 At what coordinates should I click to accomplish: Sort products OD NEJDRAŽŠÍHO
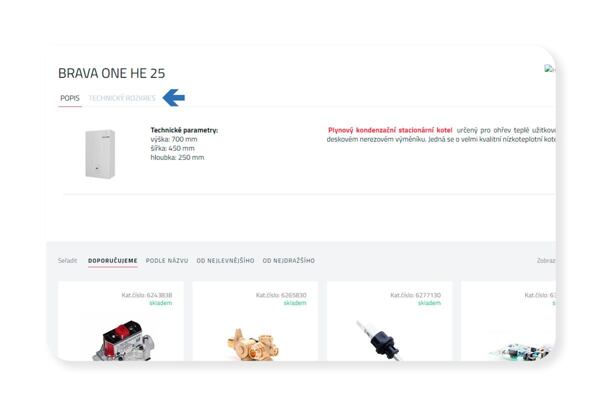click(289, 261)
